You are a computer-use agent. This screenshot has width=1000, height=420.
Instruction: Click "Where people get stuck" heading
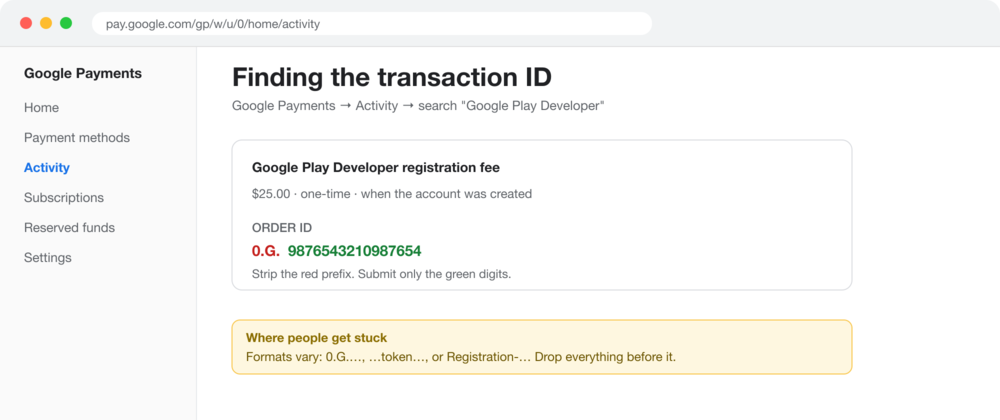pos(316,338)
